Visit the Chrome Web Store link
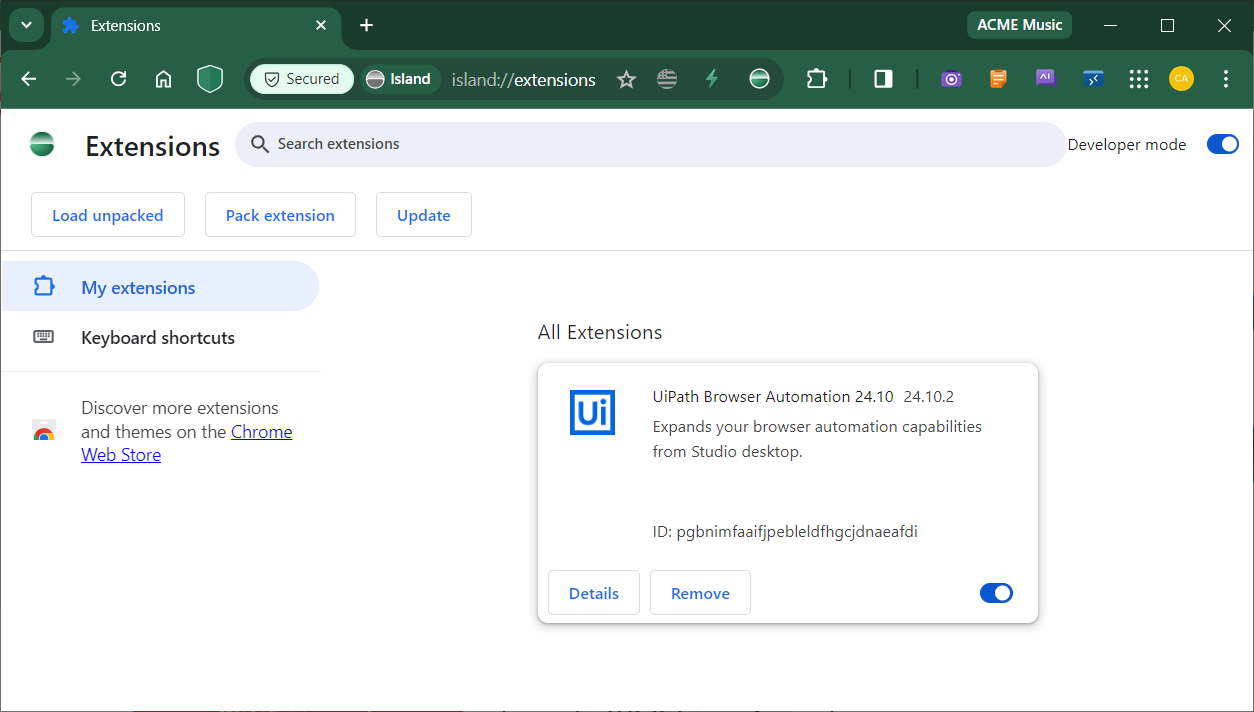 [x=261, y=431]
